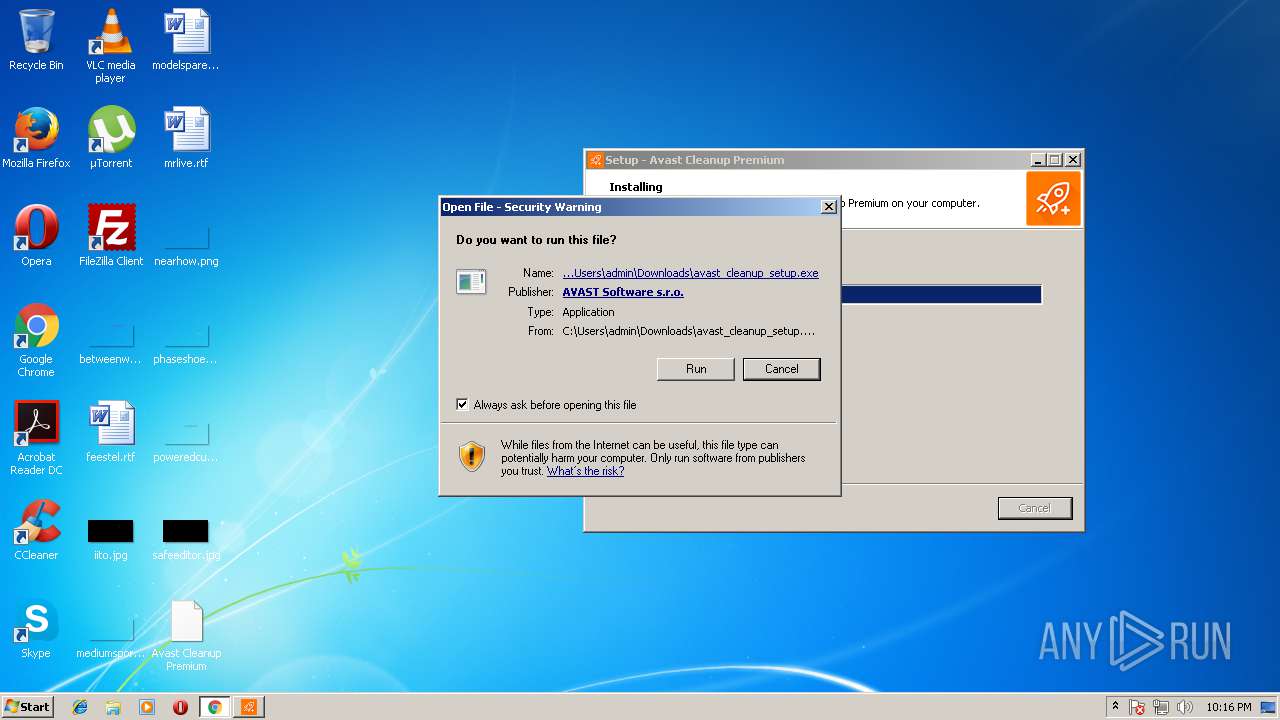Image resolution: width=1280 pixels, height=720 pixels.
Task: Click the application file icon in dialog
Action: click(x=471, y=282)
